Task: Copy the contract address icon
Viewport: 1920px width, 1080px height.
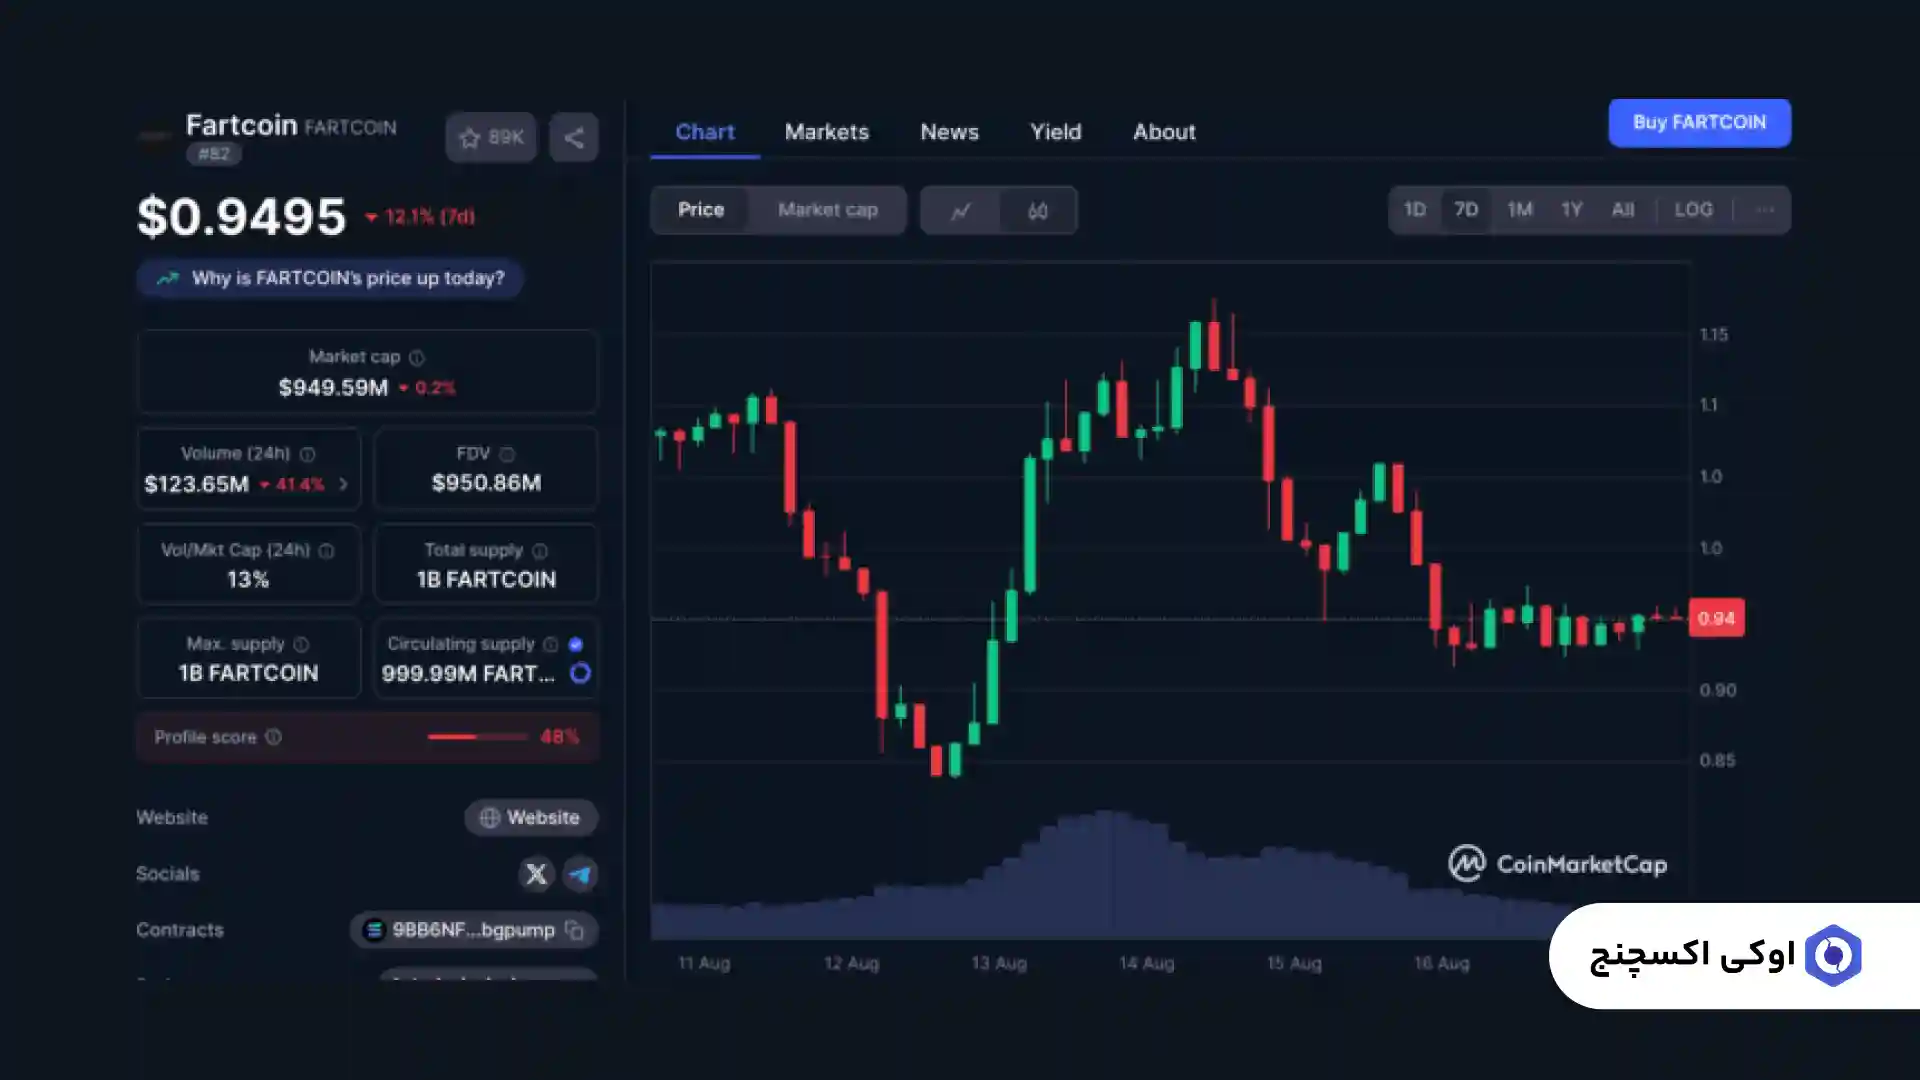Action: tap(574, 930)
